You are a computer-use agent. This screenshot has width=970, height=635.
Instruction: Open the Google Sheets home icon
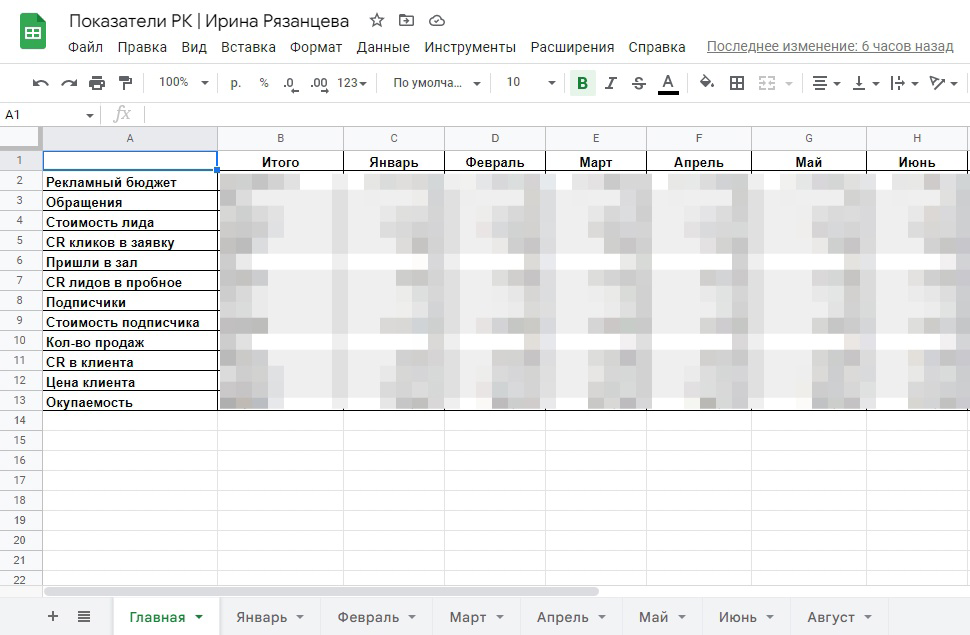tap(33, 31)
